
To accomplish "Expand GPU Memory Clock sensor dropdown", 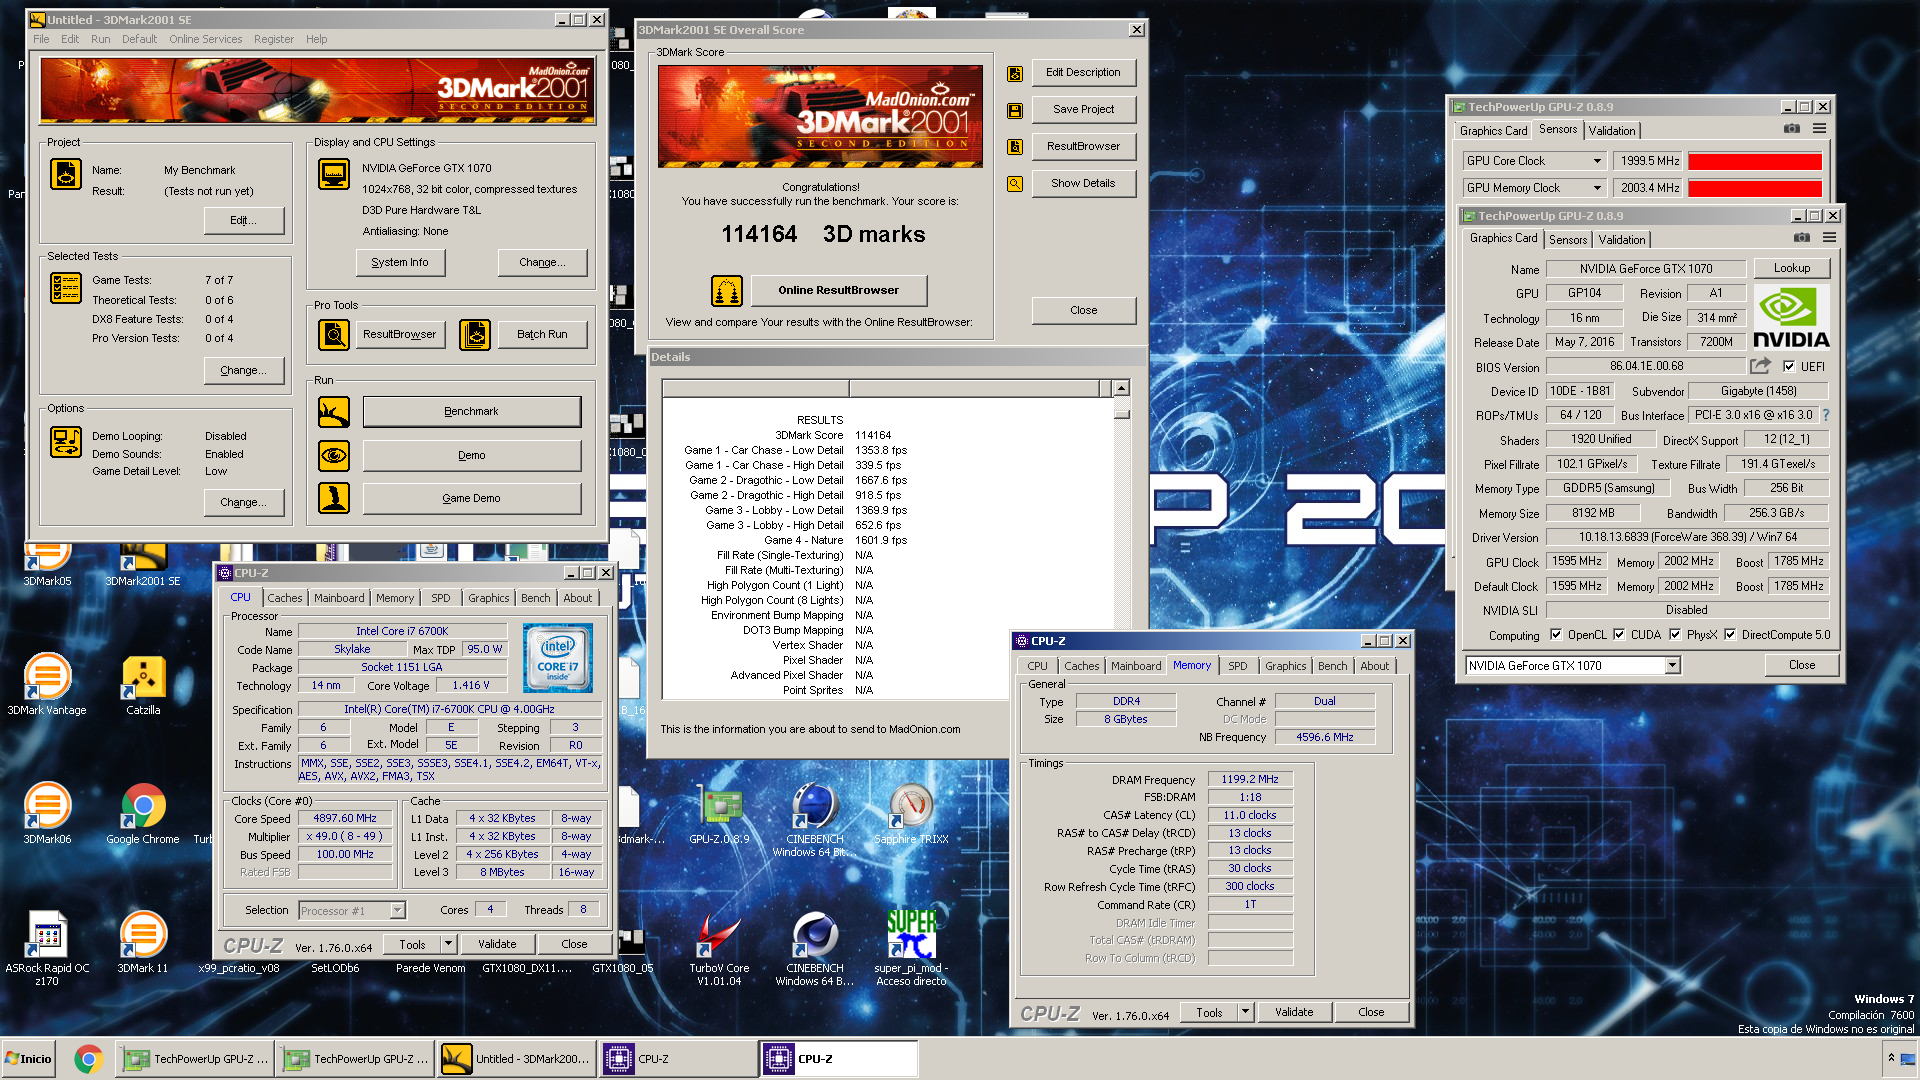I will click(x=1596, y=188).
